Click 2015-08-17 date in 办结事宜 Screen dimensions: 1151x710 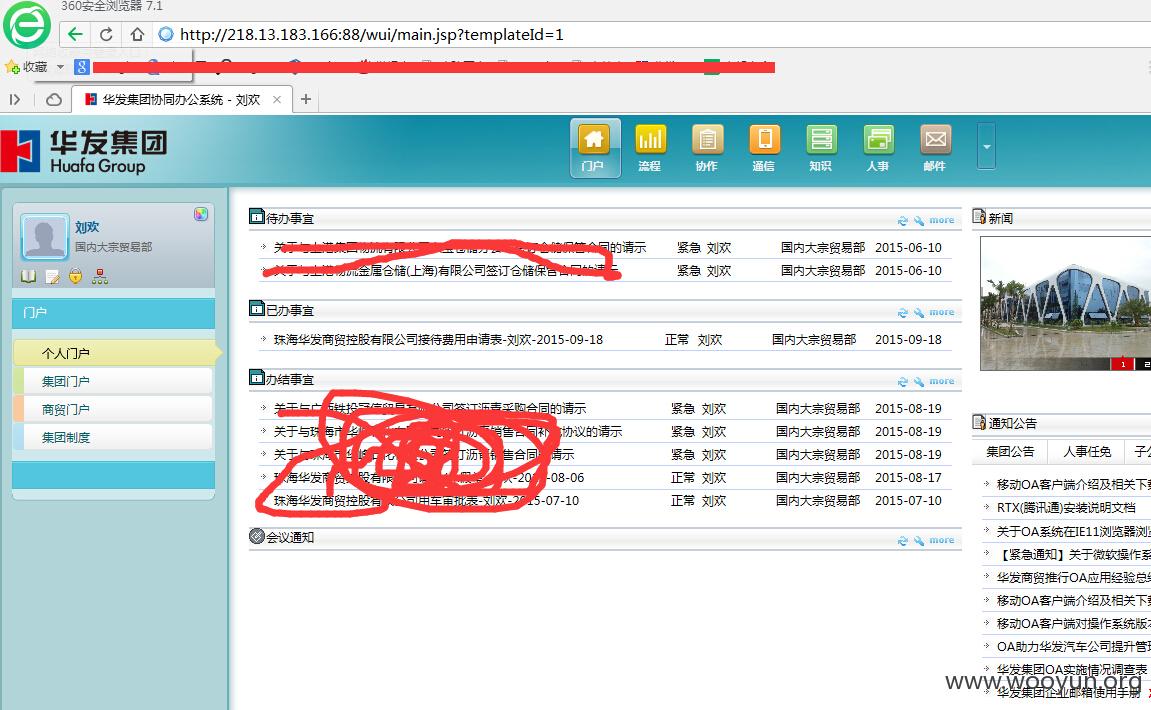click(908, 478)
